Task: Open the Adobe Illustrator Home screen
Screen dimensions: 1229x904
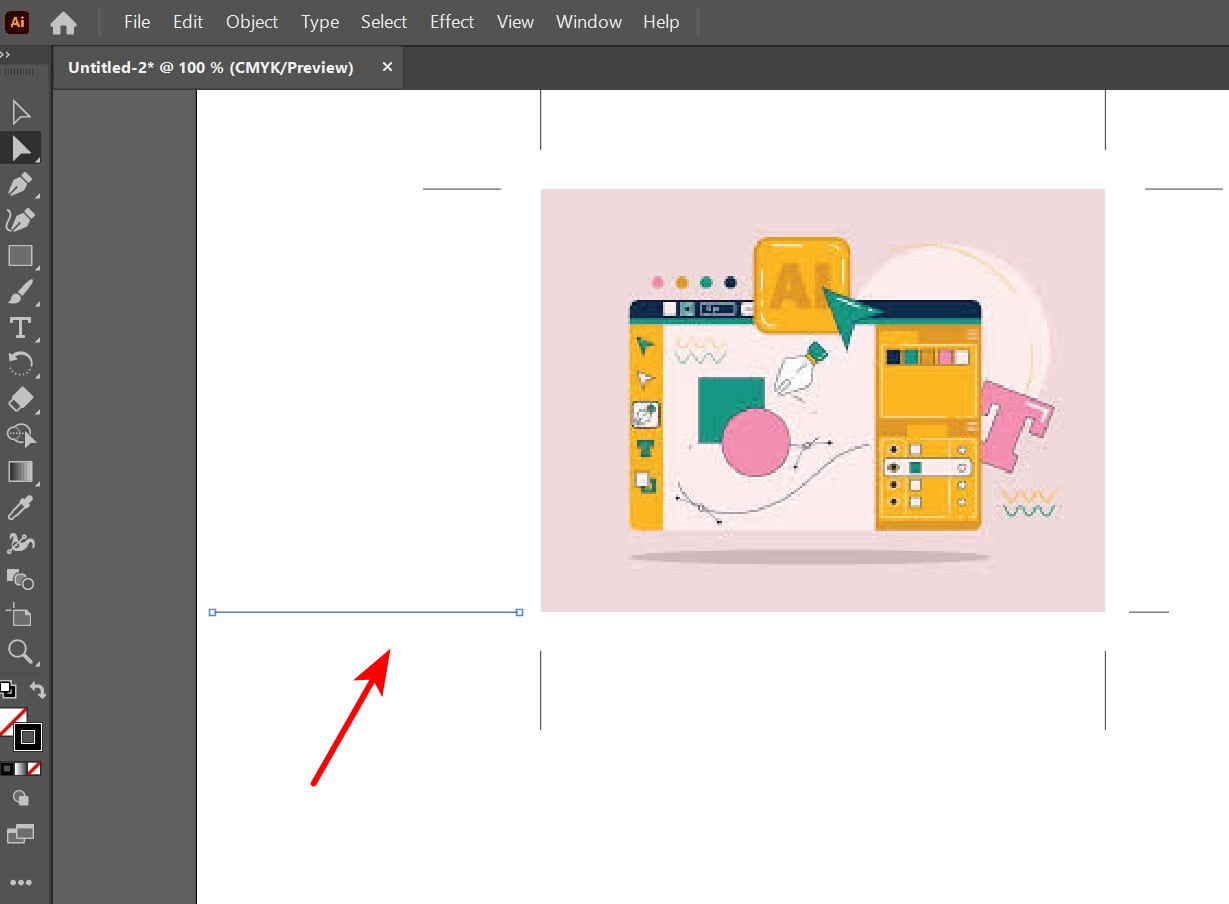Action: point(63,21)
